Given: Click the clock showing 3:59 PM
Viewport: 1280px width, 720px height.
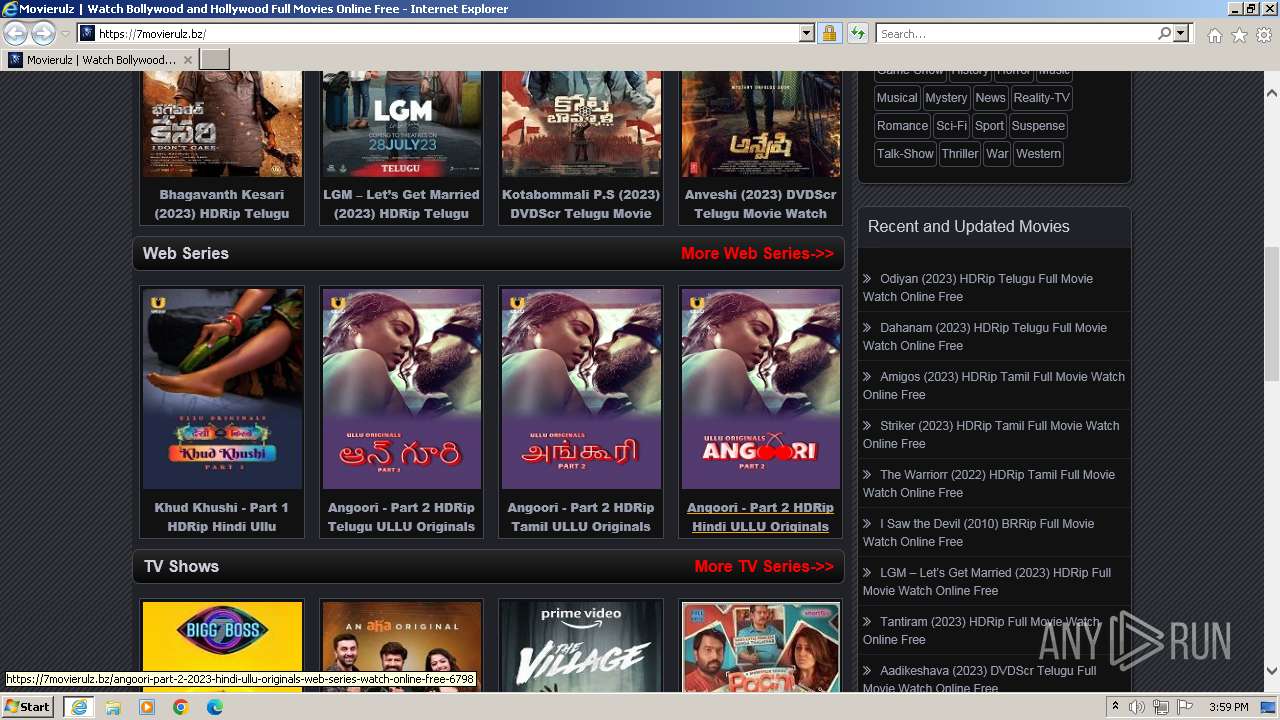Looking at the screenshot, I should (x=1229, y=707).
